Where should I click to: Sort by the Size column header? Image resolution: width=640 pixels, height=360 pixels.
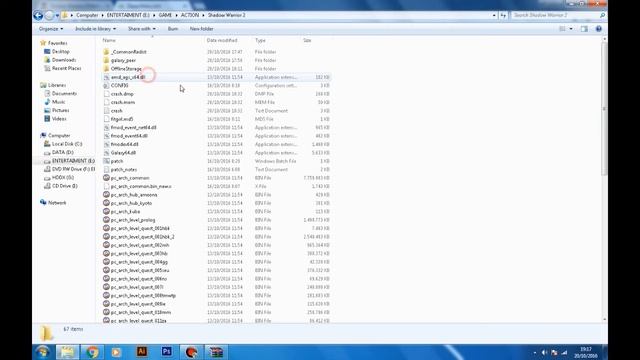click(x=307, y=40)
